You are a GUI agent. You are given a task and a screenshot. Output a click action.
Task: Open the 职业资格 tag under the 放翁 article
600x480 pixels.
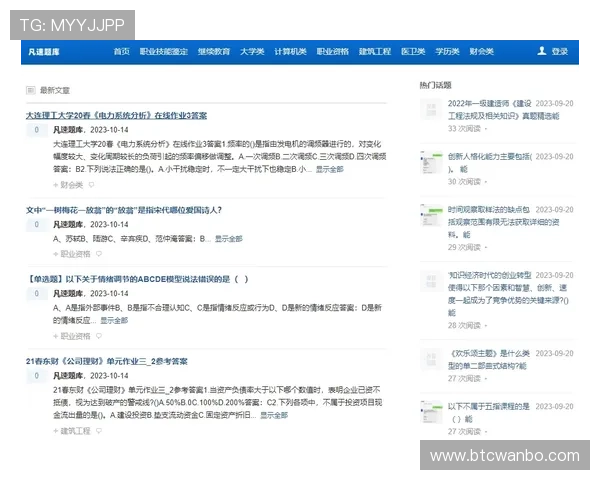pyautogui.click(x=75, y=254)
